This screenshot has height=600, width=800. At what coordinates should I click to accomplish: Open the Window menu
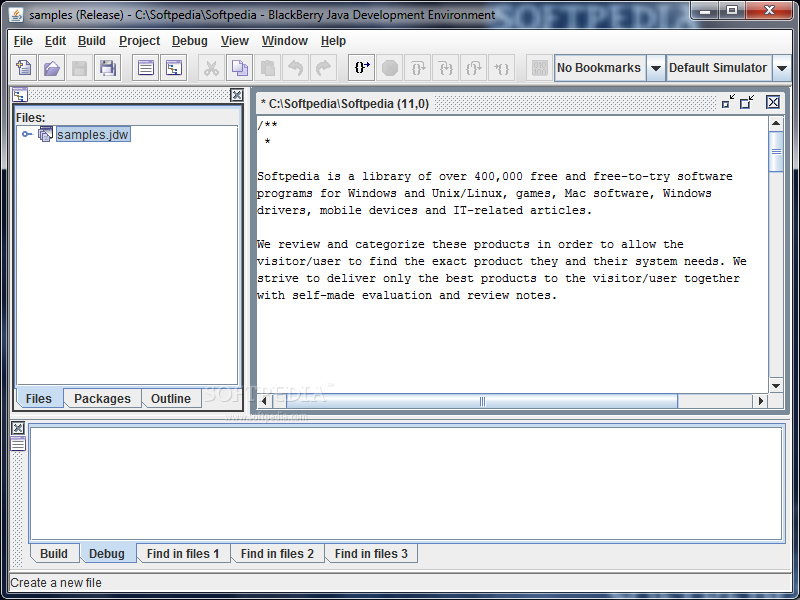(285, 41)
